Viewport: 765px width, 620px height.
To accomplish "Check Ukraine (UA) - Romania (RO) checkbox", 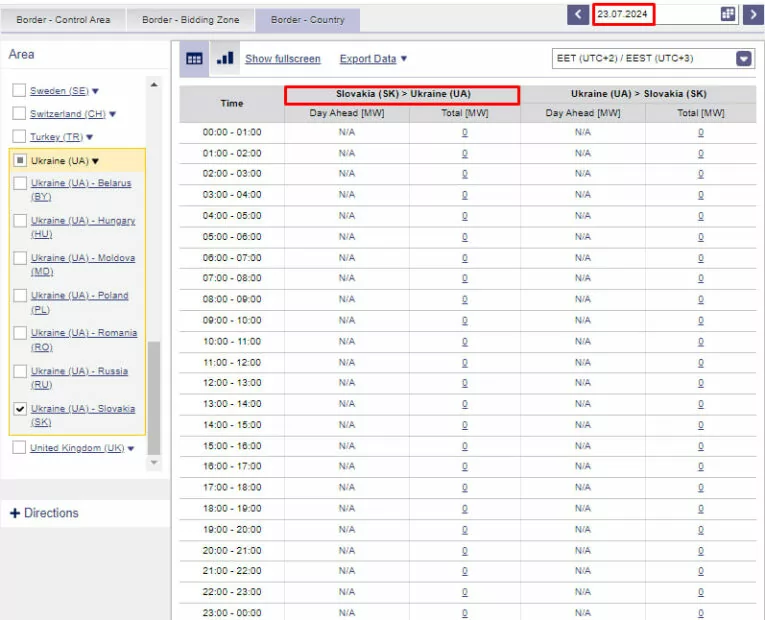I will pos(20,333).
